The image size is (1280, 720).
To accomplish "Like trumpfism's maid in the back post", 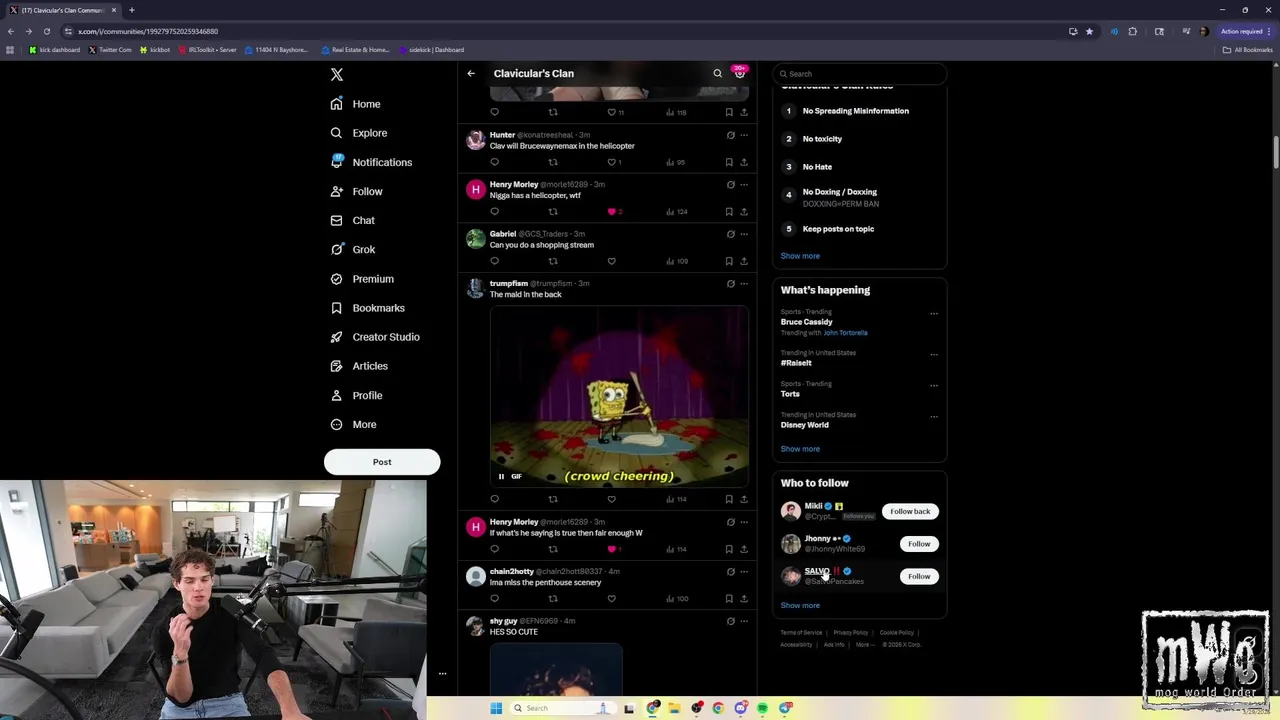I will [x=611, y=499].
